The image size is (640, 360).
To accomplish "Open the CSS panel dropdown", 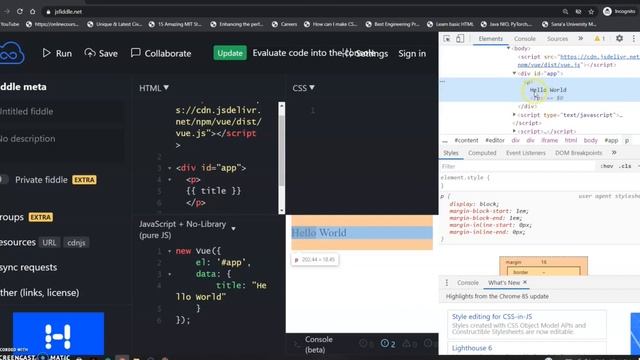I will tap(303, 88).
